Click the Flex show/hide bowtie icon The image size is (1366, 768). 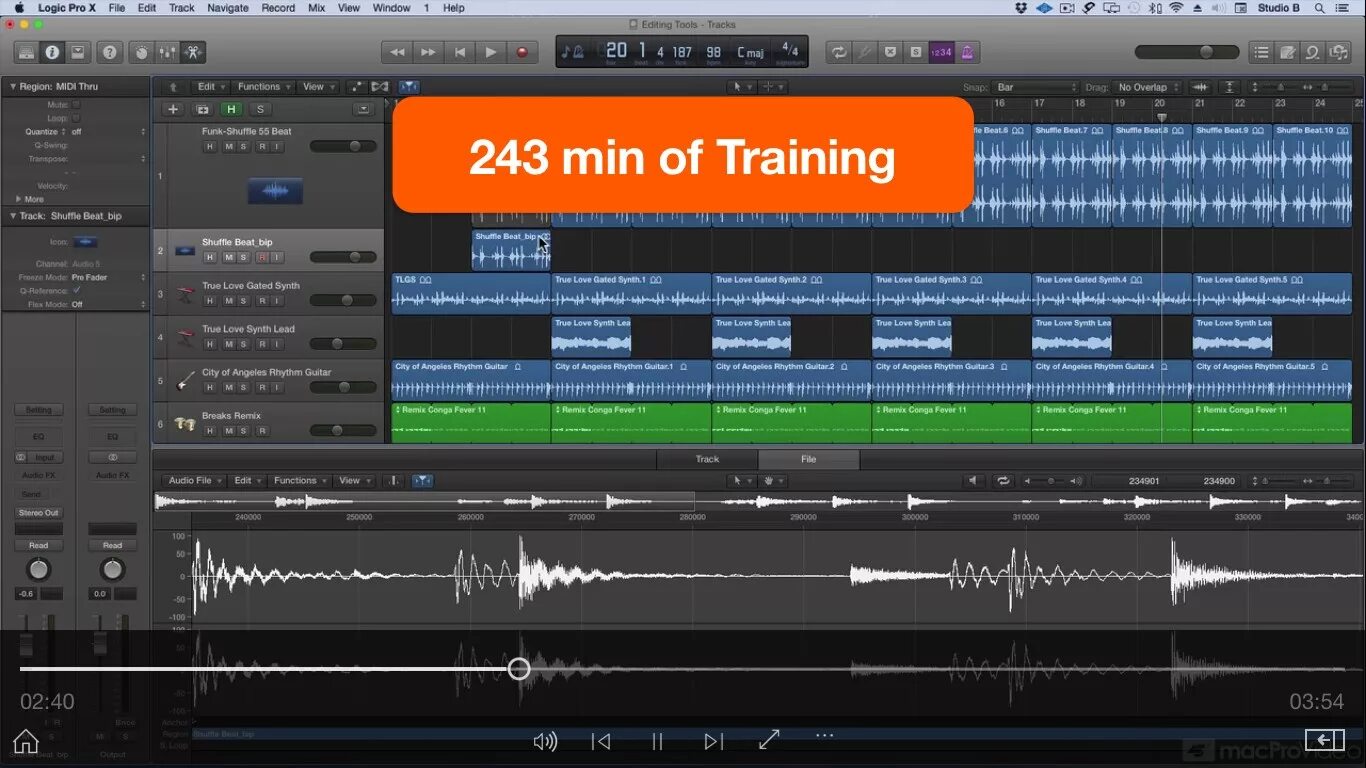coord(380,87)
